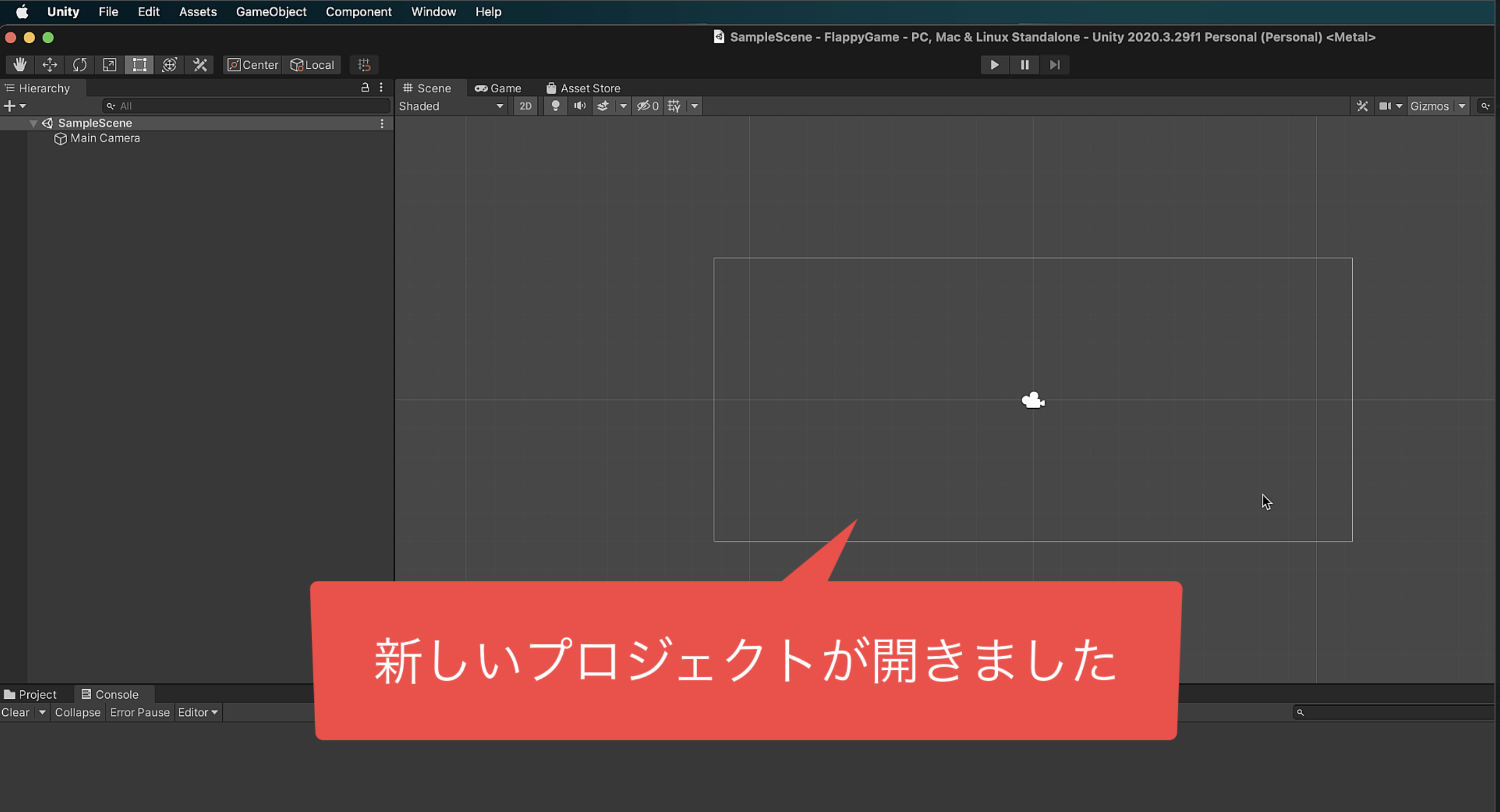Open the Asset Store tab
The height and width of the screenshot is (812, 1500).
pos(583,88)
